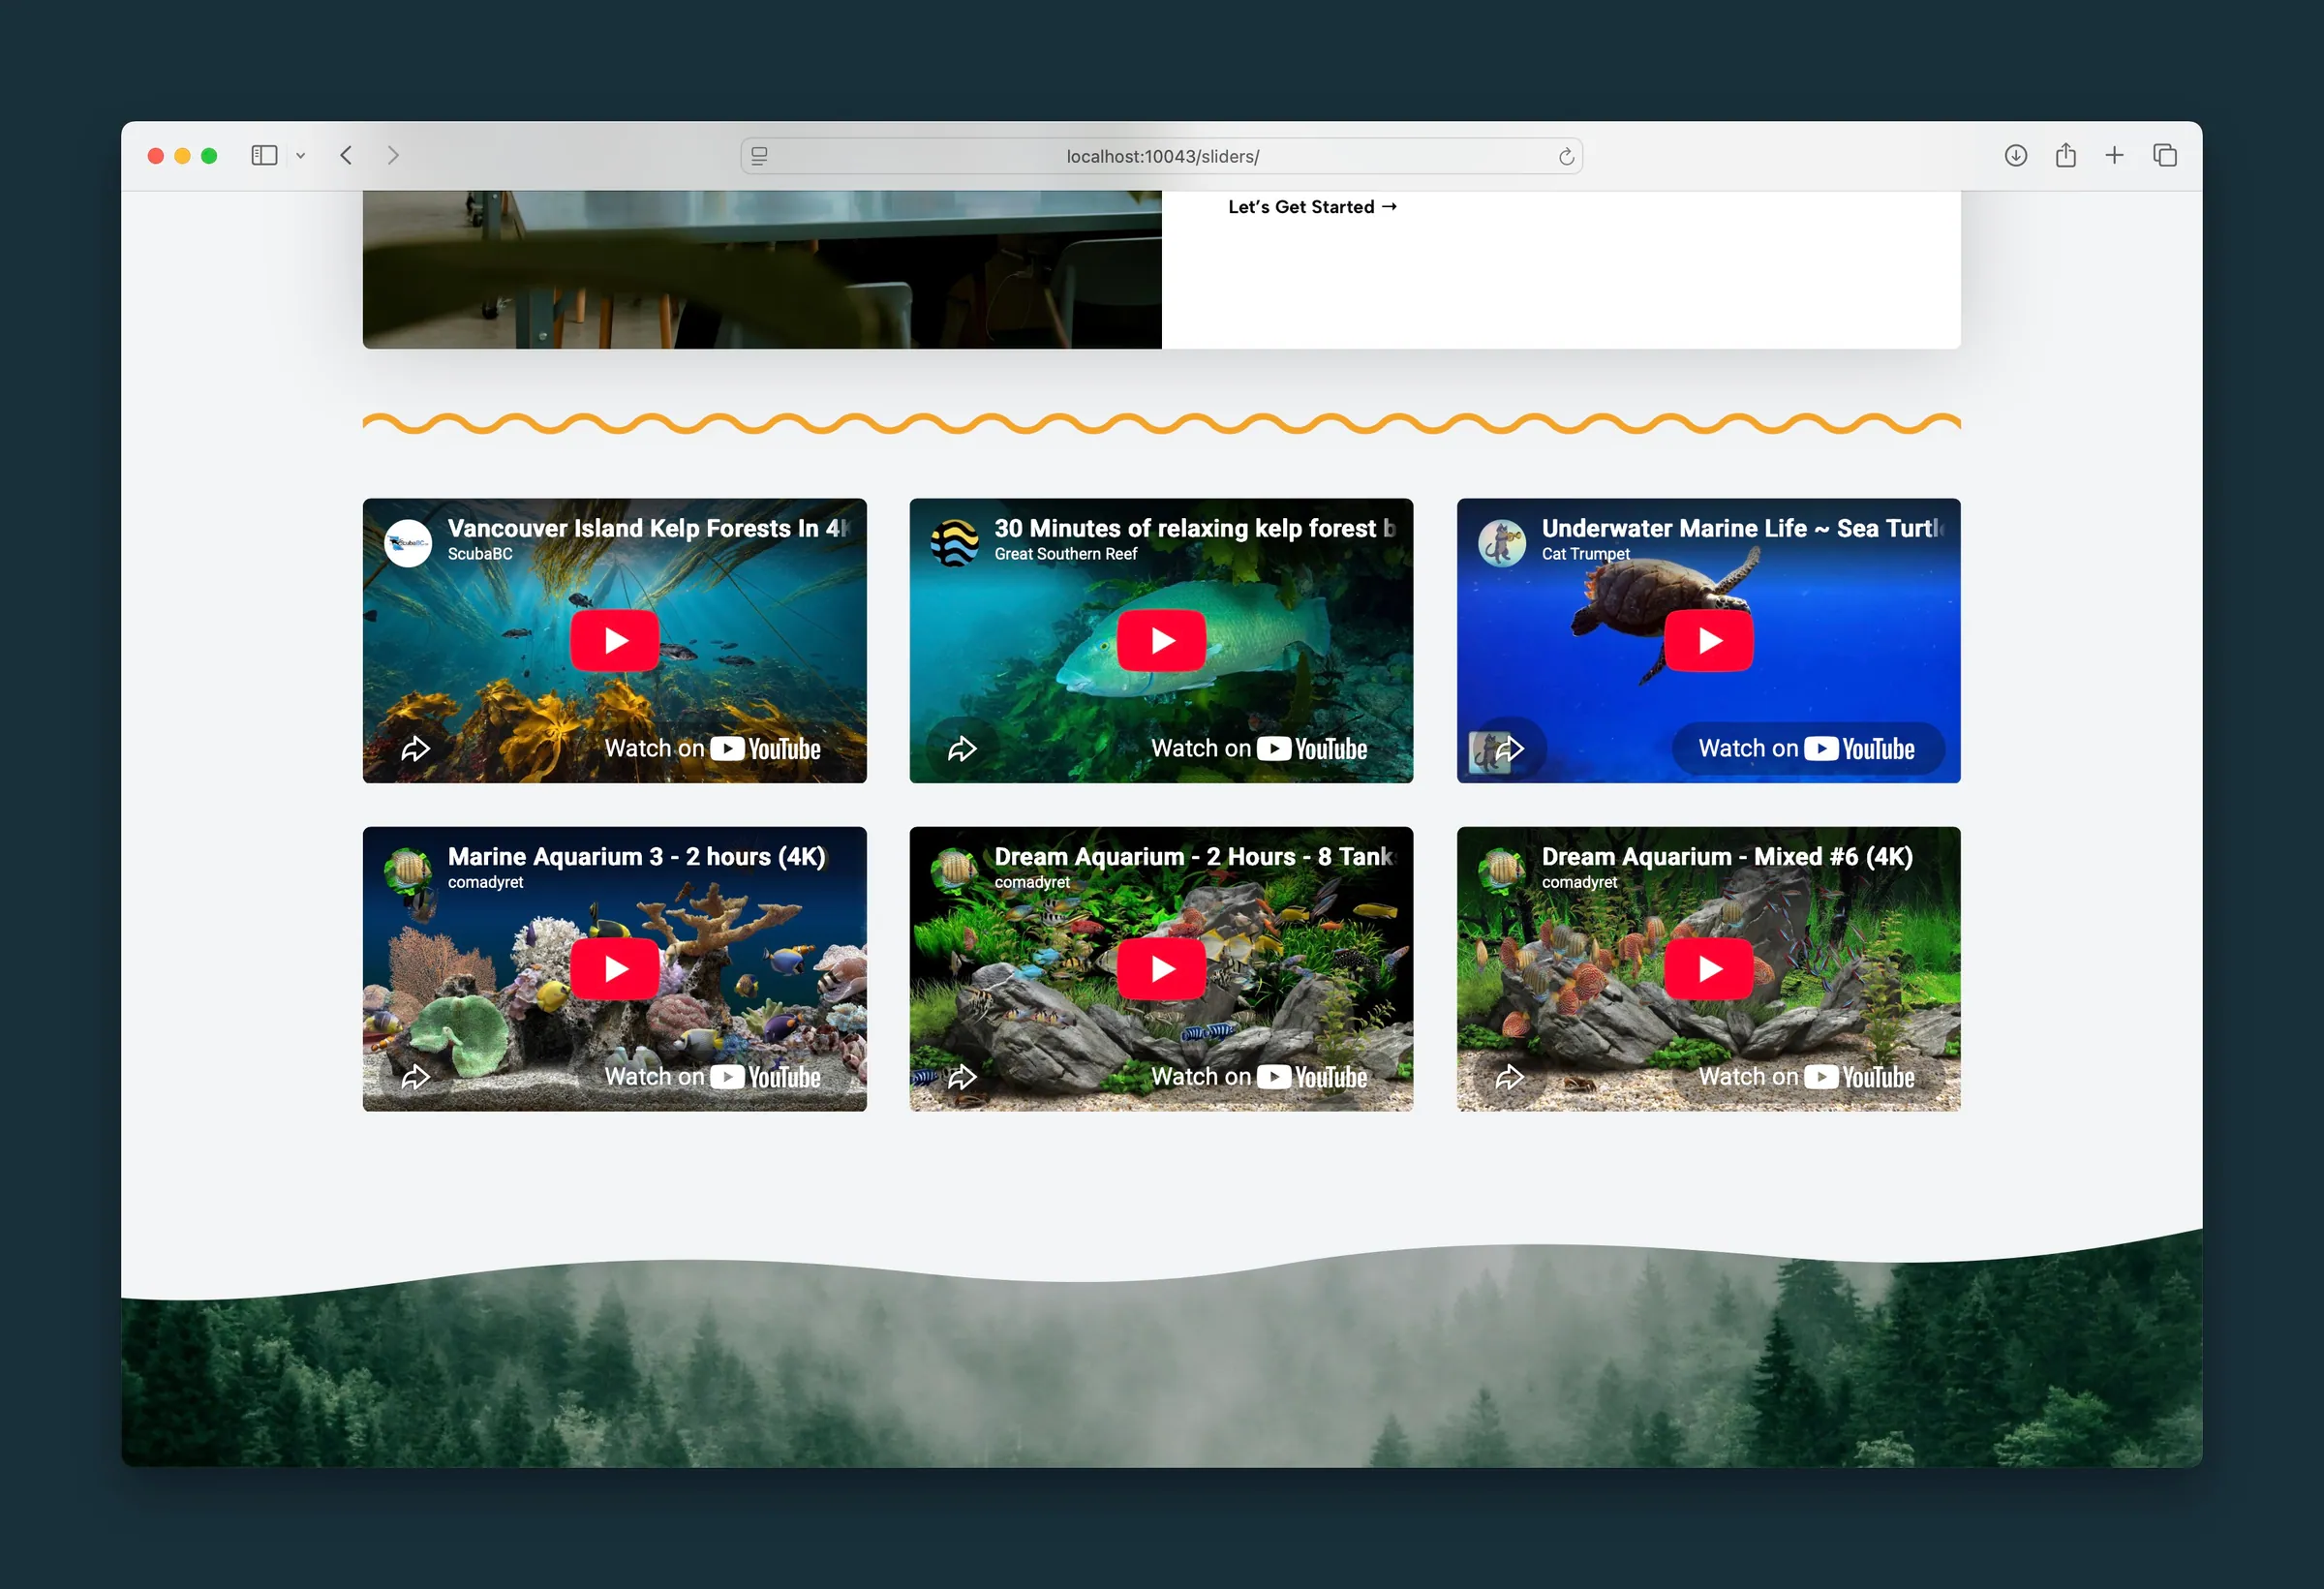Open the 'Dream Aquarium - 2 Hours - 8 Tanks' title
The image size is (2324, 1589).
click(1195, 856)
